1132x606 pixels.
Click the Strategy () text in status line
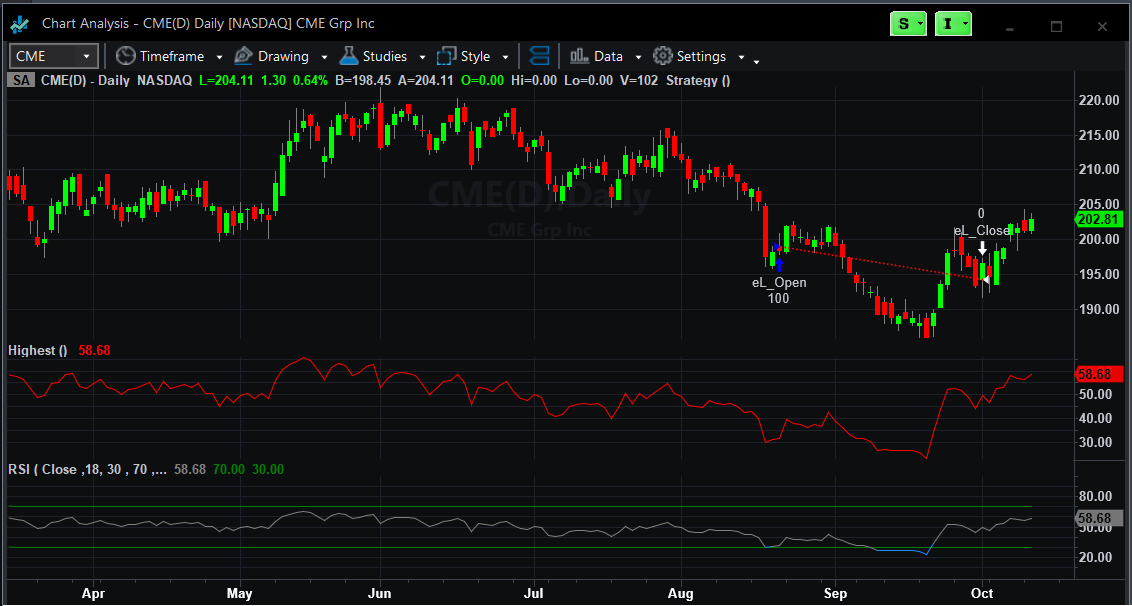pos(698,81)
